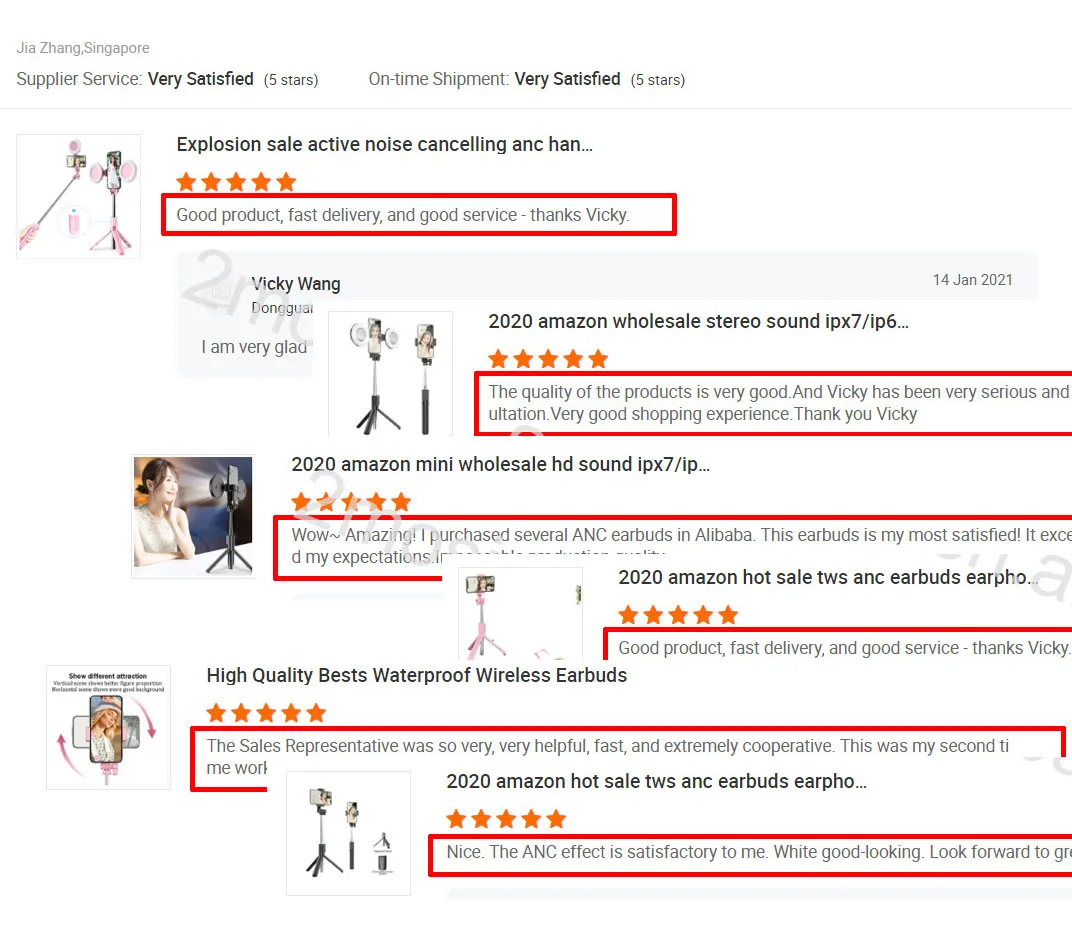Click the 'Sales Representative was so very helpful' review
The image size is (1072, 944).
tap(608, 757)
